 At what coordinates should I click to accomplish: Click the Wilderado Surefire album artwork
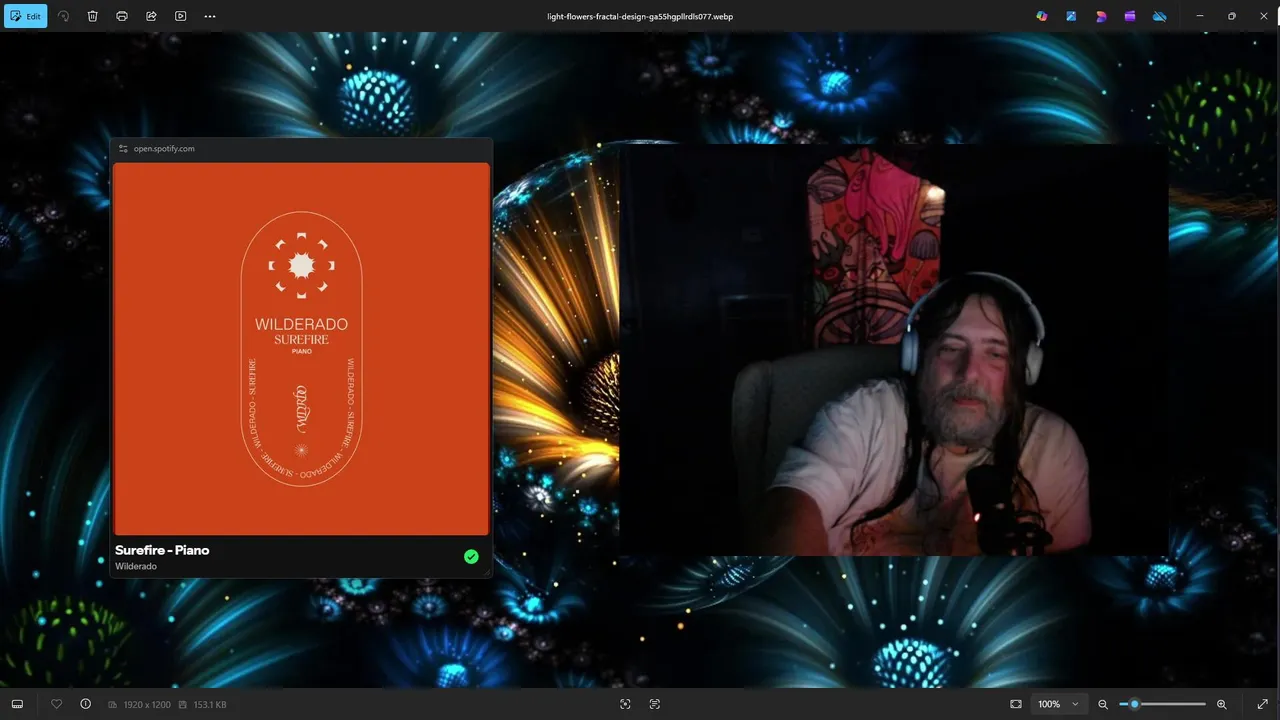coord(301,349)
